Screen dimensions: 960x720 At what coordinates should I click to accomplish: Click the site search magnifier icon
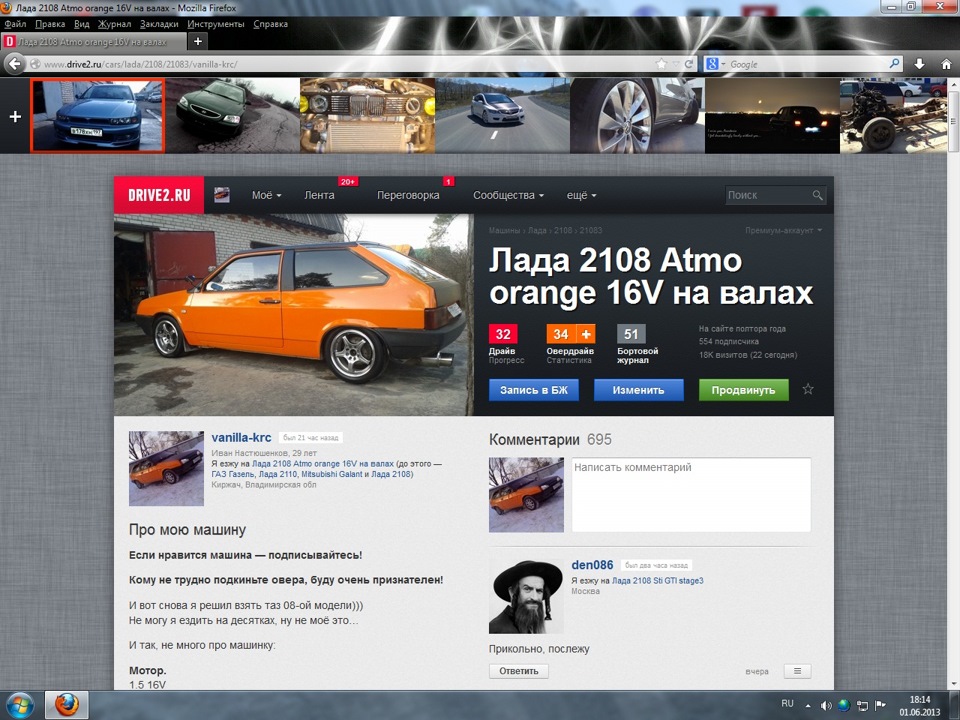pyautogui.click(x=817, y=195)
